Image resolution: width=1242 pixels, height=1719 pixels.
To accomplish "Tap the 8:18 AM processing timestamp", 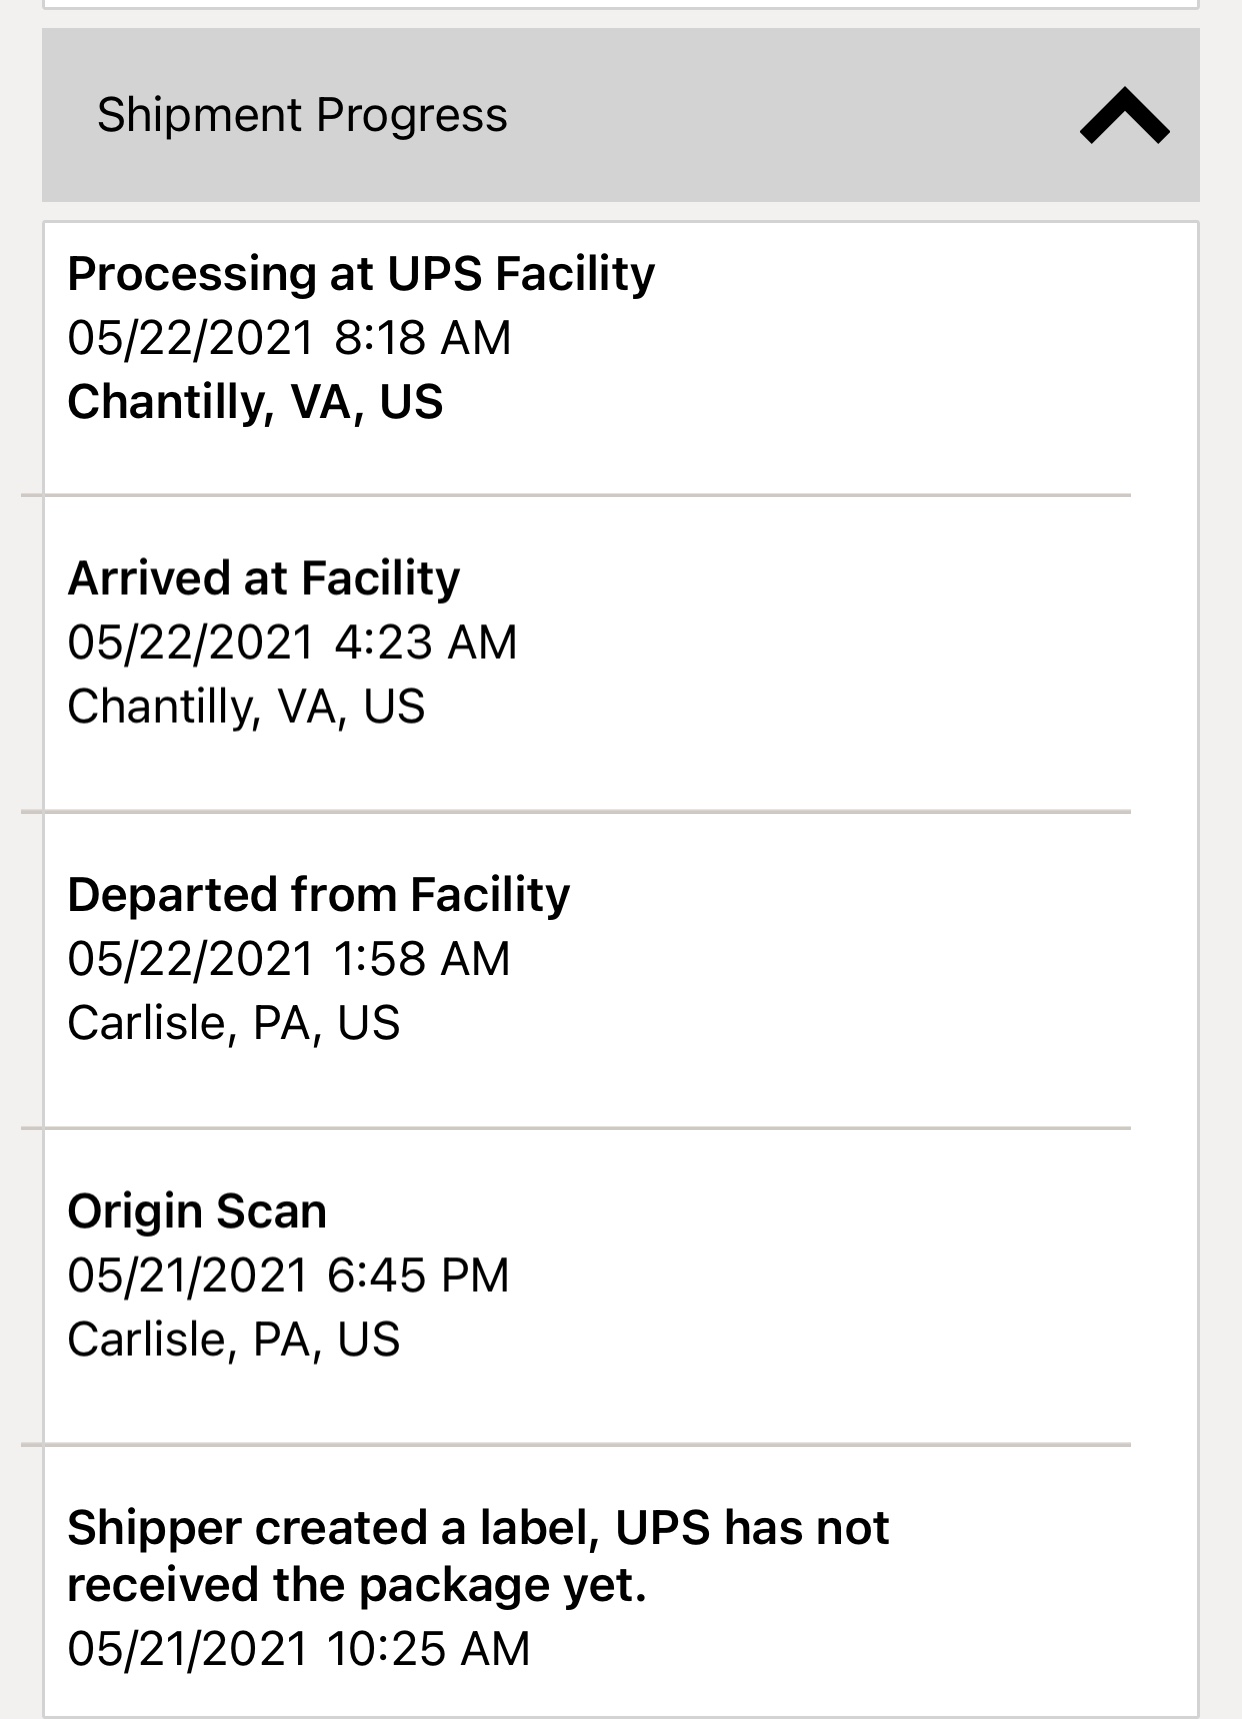I will [x=289, y=338].
